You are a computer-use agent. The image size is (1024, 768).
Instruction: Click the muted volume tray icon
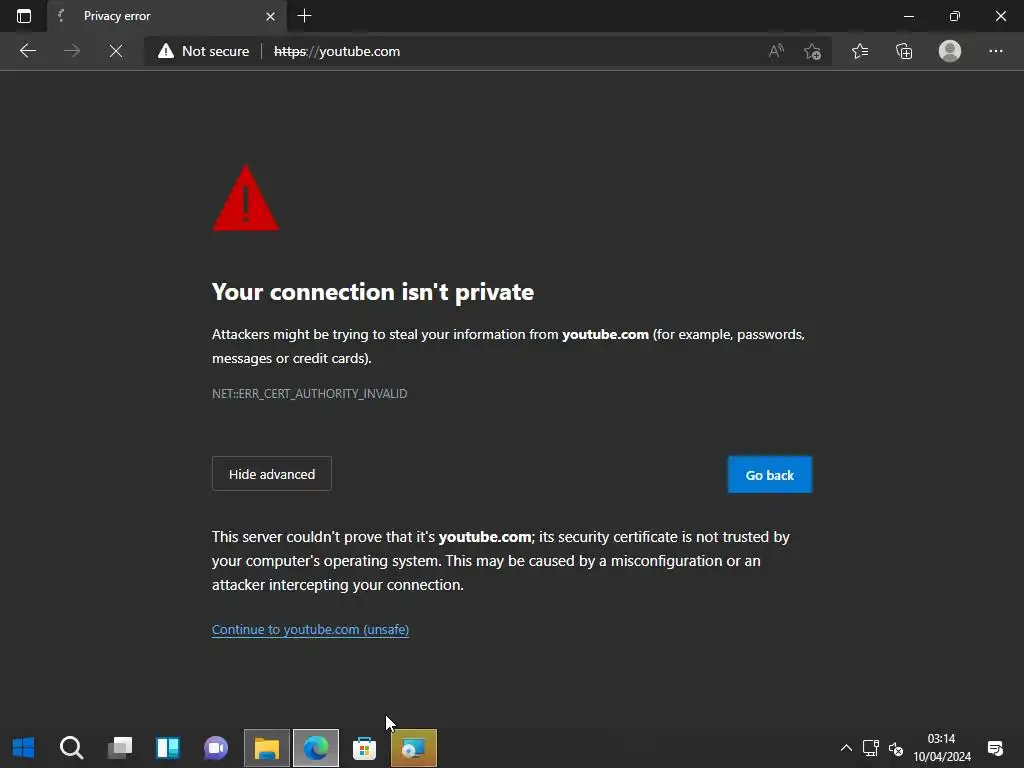(896, 748)
